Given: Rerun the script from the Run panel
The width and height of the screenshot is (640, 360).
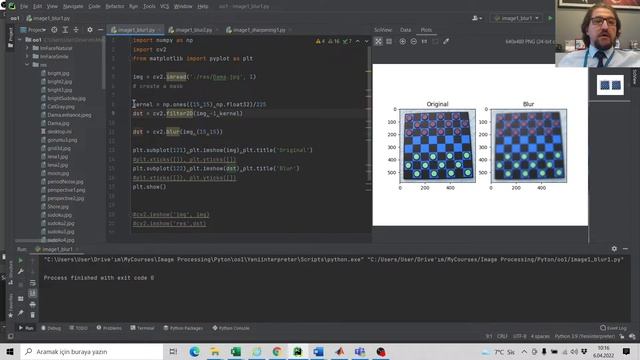Looking at the screenshot, I should (20, 260).
